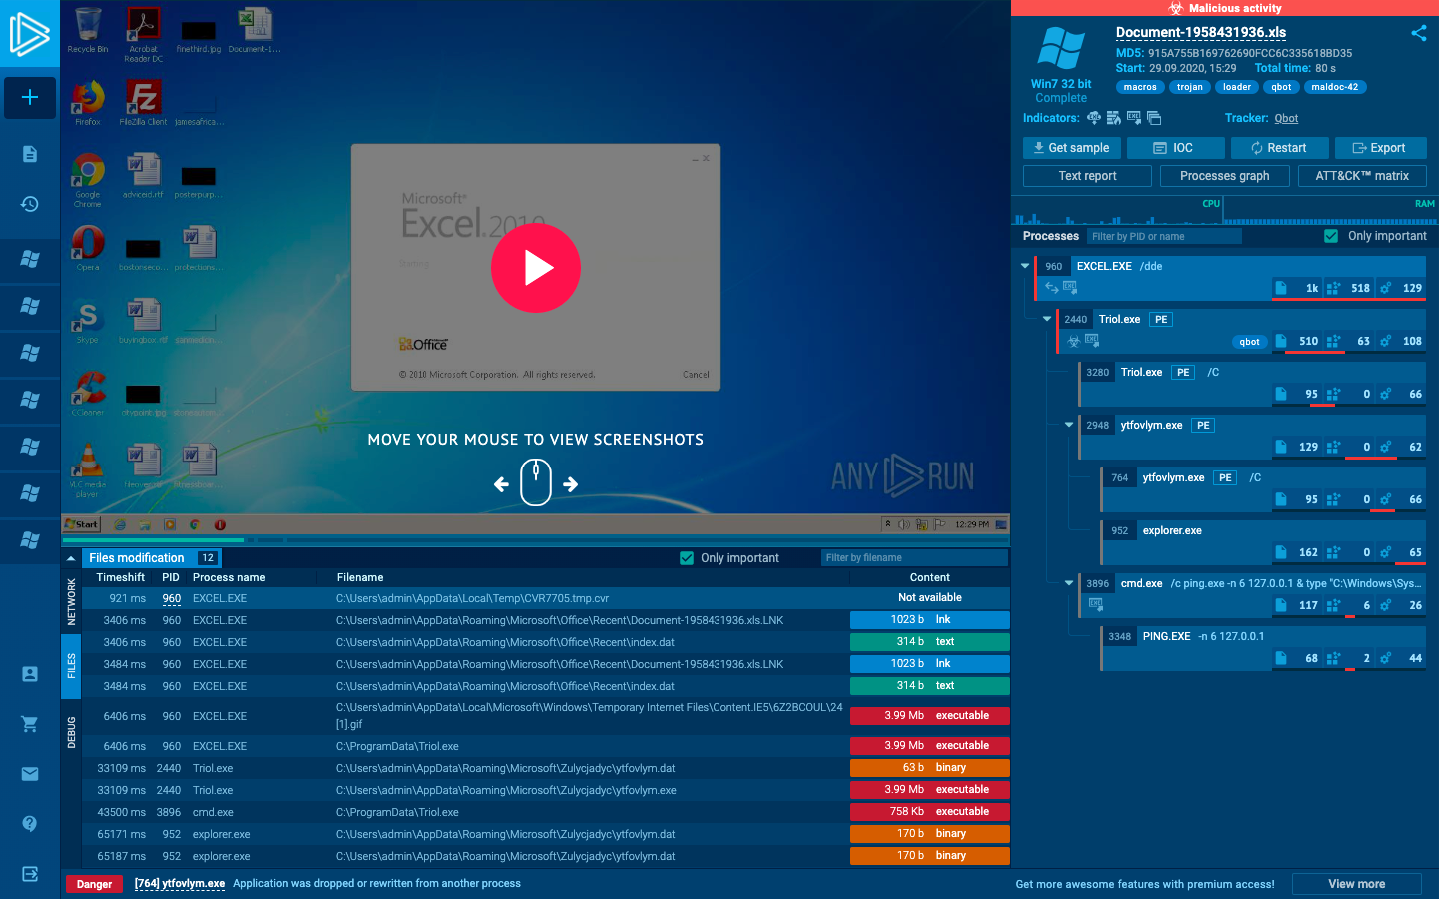Click the Filter by filename field
Screen dimensions: 1439x899
914,558
